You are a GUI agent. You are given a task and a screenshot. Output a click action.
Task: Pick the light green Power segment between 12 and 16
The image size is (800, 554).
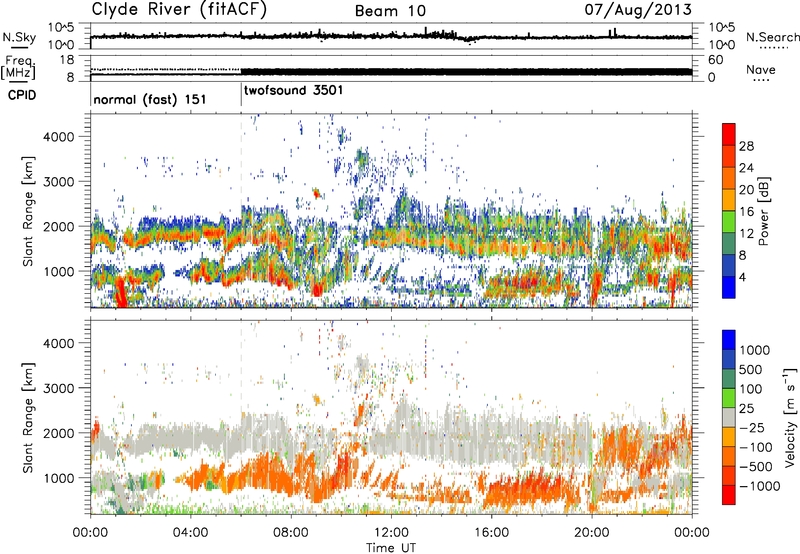point(729,222)
